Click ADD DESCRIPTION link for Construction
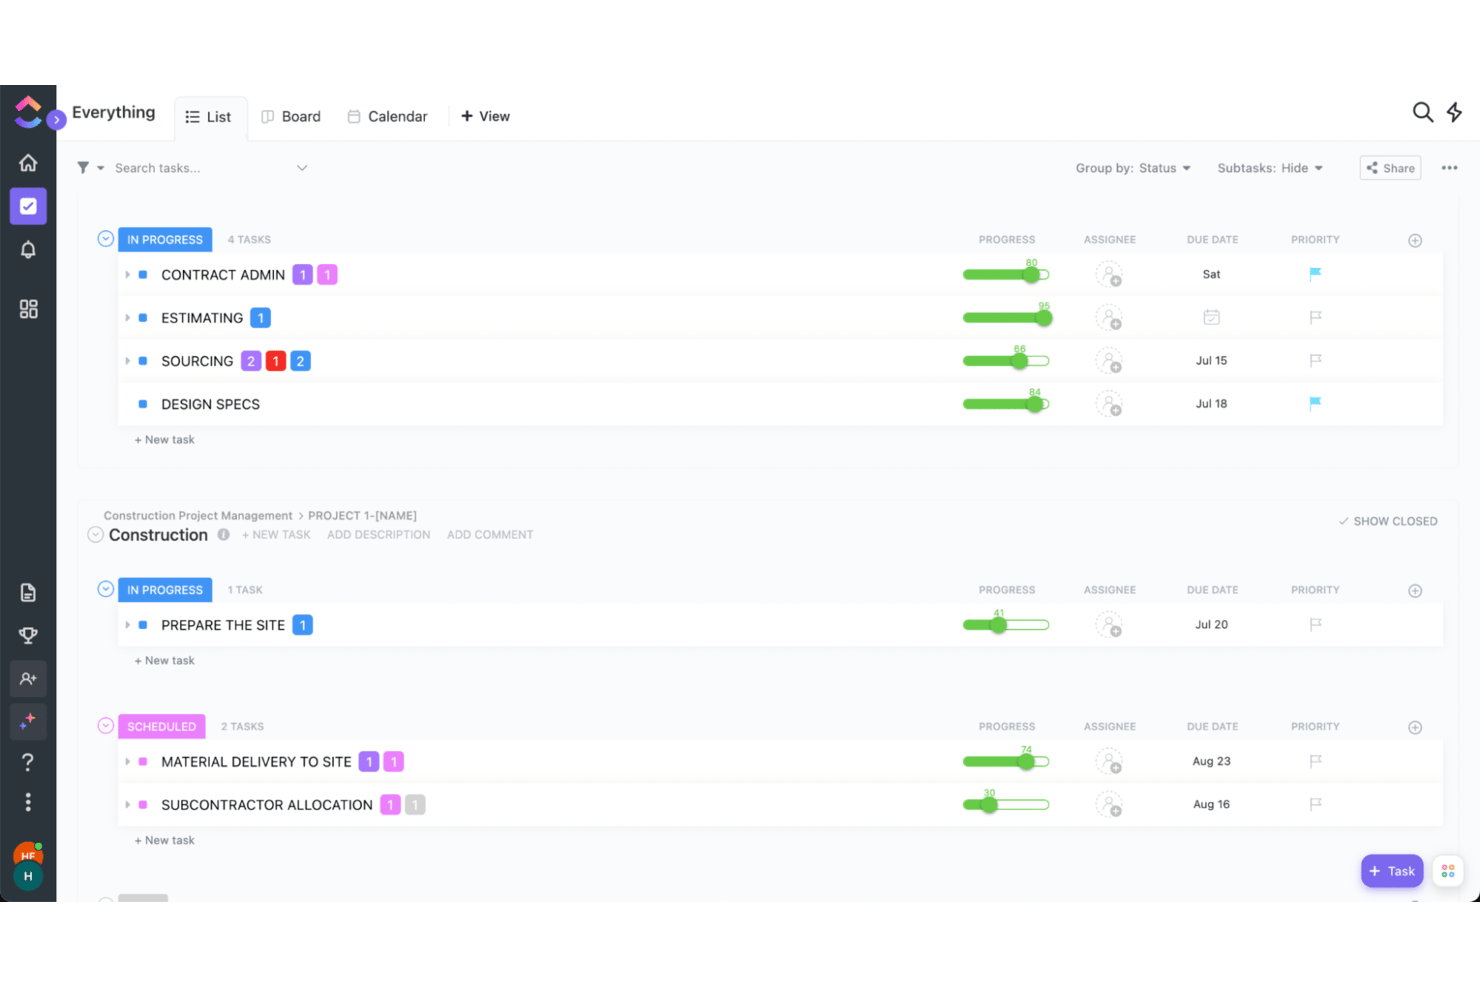Screen dimensions: 1480x987 379,535
